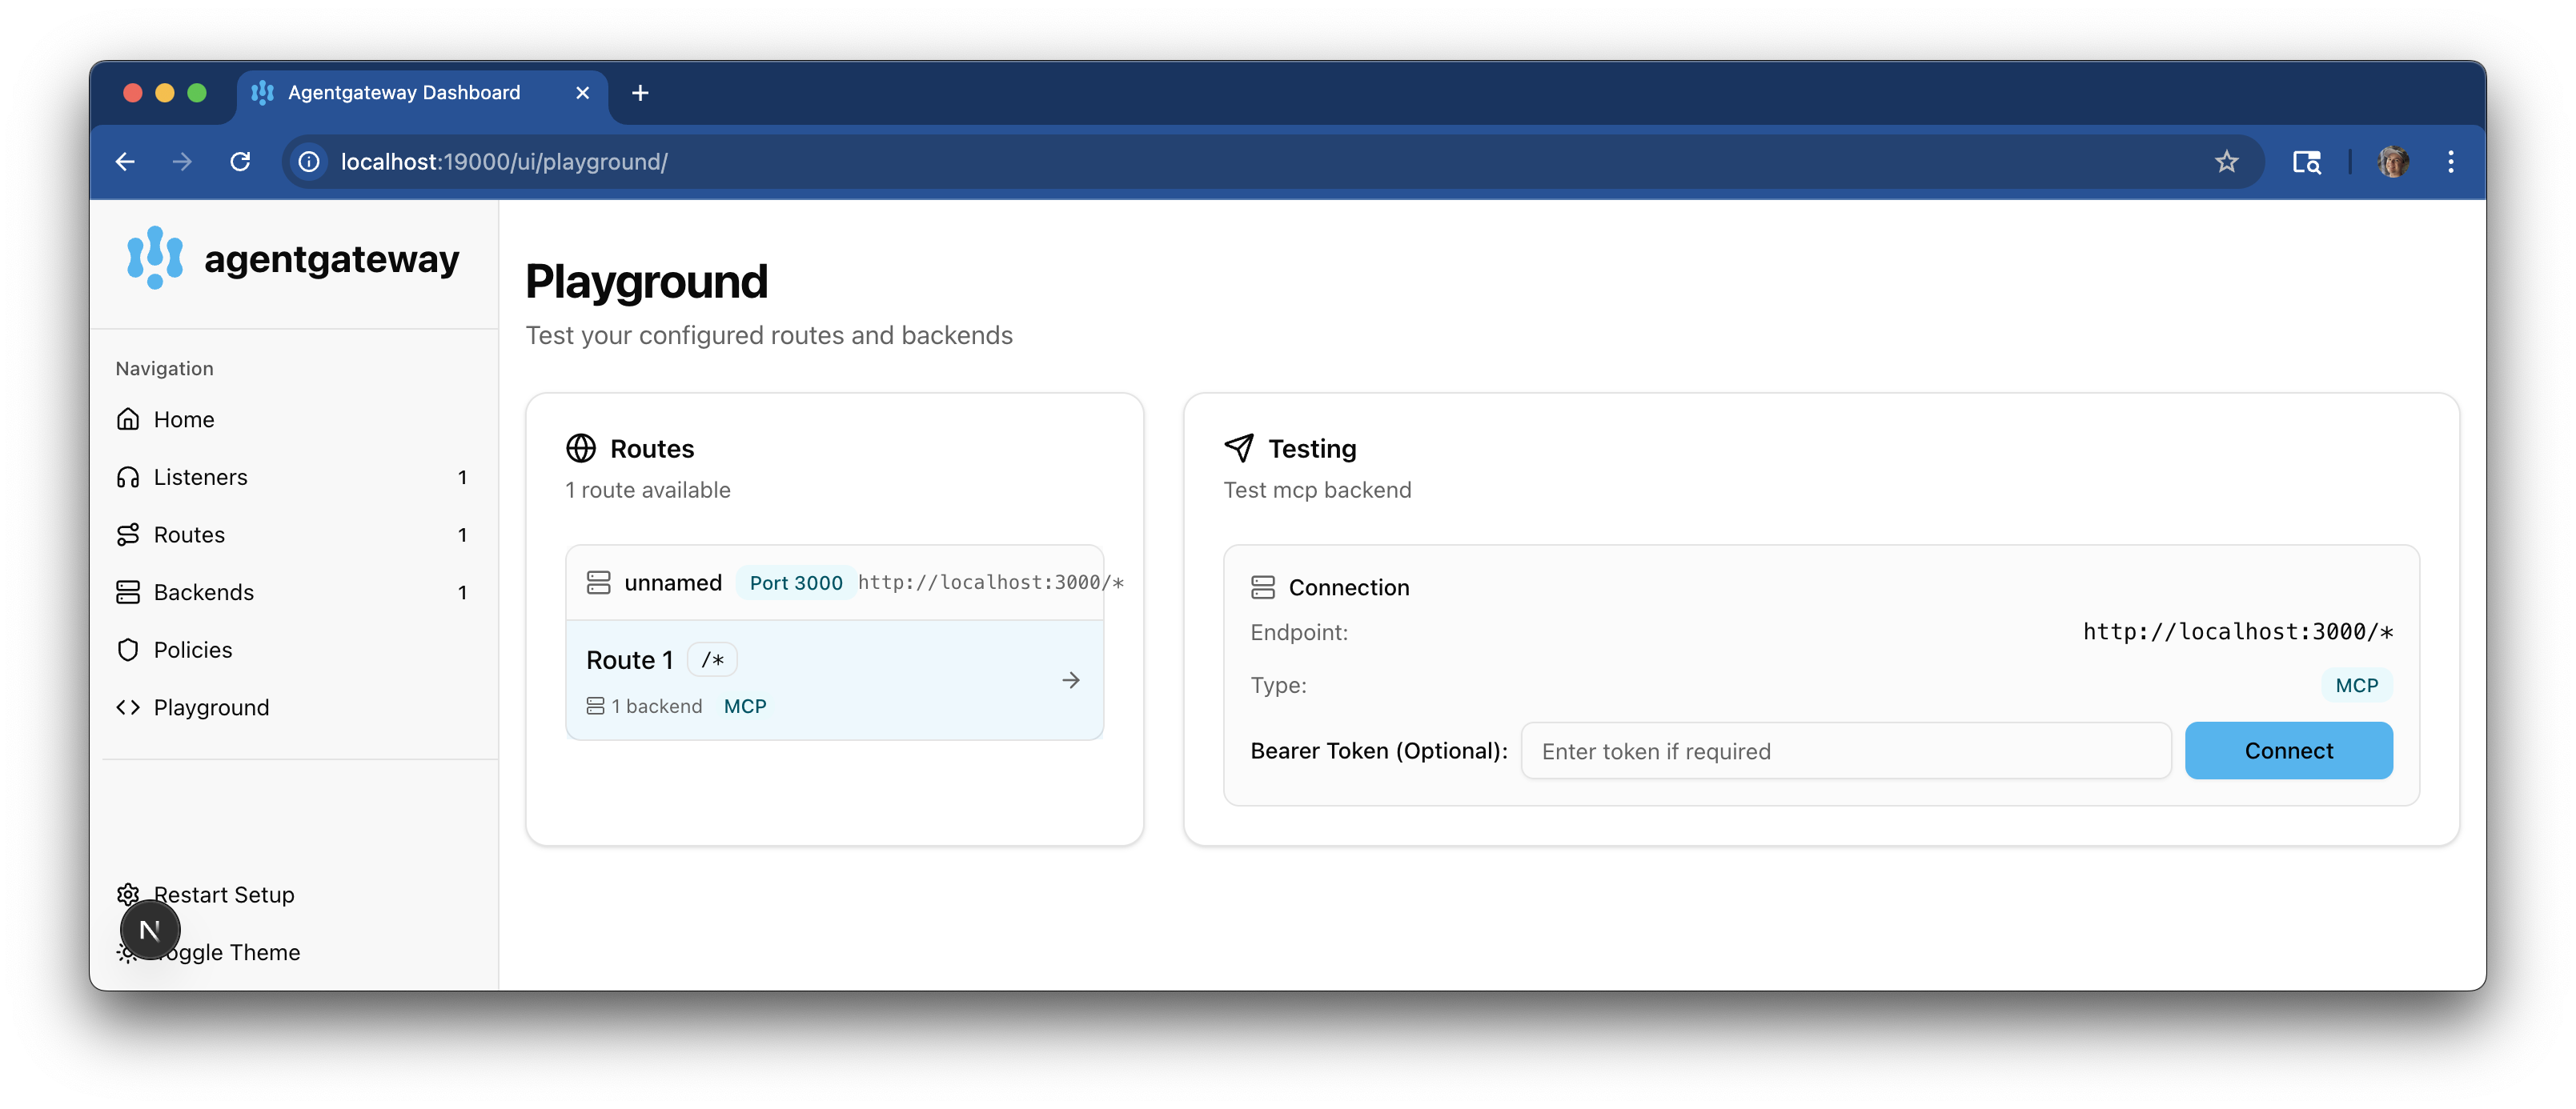Go back in browser history
The image size is (2576, 1109).
tap(125, 162)
